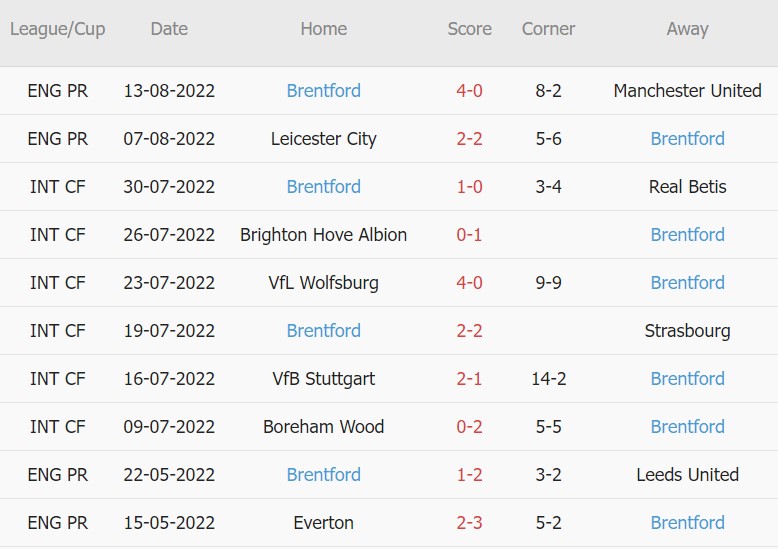Open 2-3 score of Everton match
The width and height of the screenshot is (778, 549).
[469, 523]
